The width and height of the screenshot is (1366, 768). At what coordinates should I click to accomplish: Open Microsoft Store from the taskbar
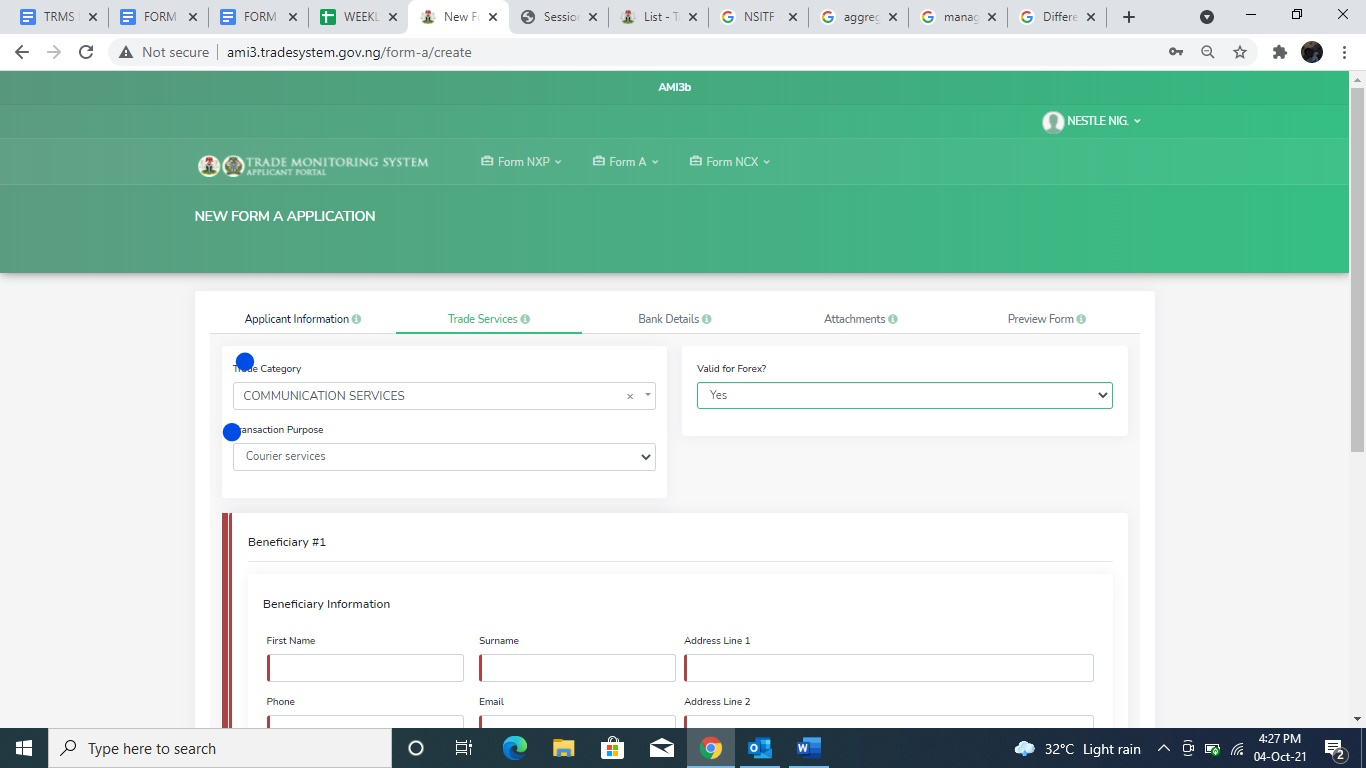pyautogui.click(x=612, y=748)
